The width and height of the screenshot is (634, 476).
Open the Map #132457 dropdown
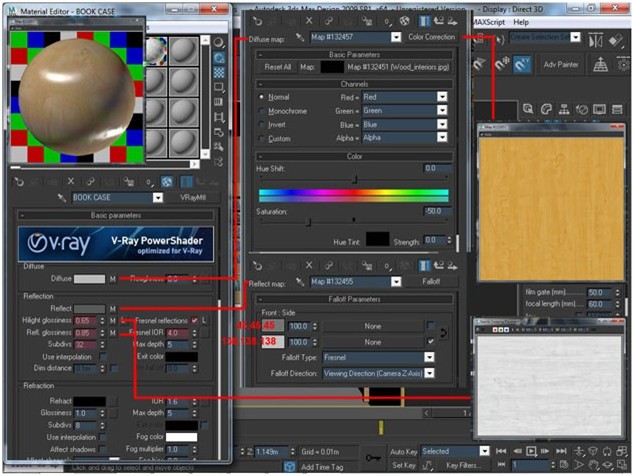pyautogui.click(x=396, y=37)
